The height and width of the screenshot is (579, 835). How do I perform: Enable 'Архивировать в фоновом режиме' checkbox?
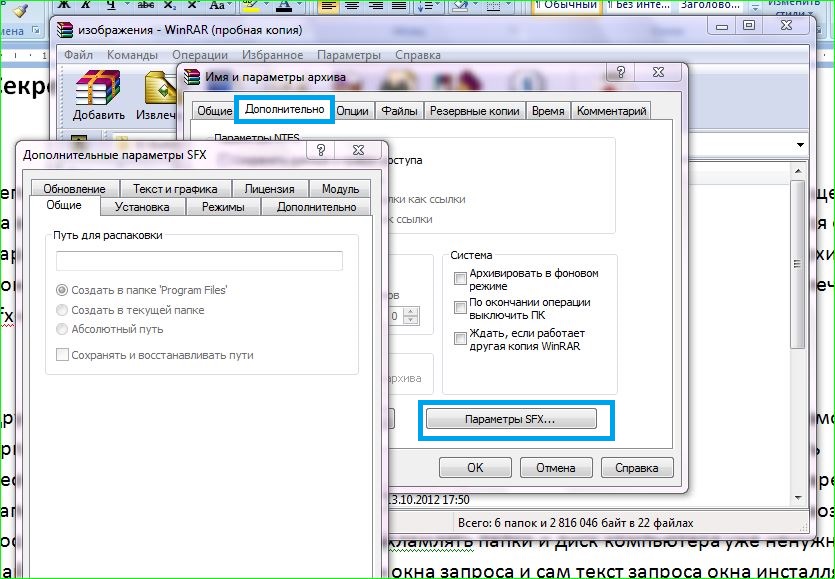point(460,279)
